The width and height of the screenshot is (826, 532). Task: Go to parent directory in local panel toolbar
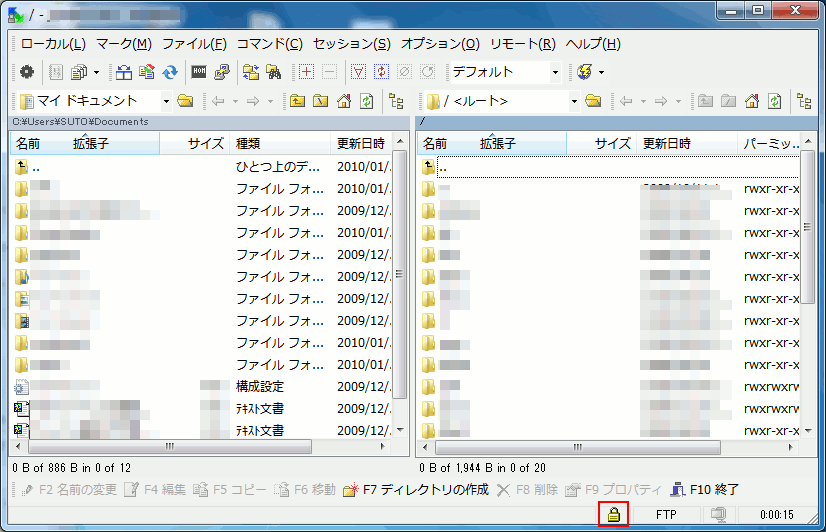tap(297, 101)
